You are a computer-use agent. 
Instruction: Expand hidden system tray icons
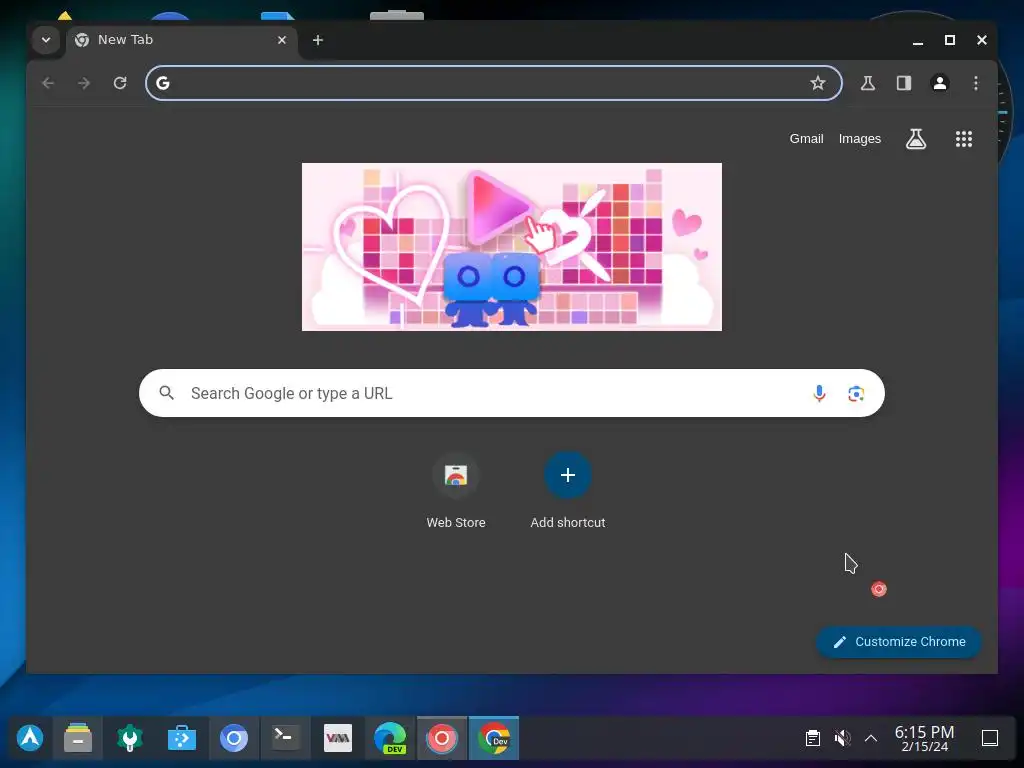pyautogui.click(x=871, y=738)
